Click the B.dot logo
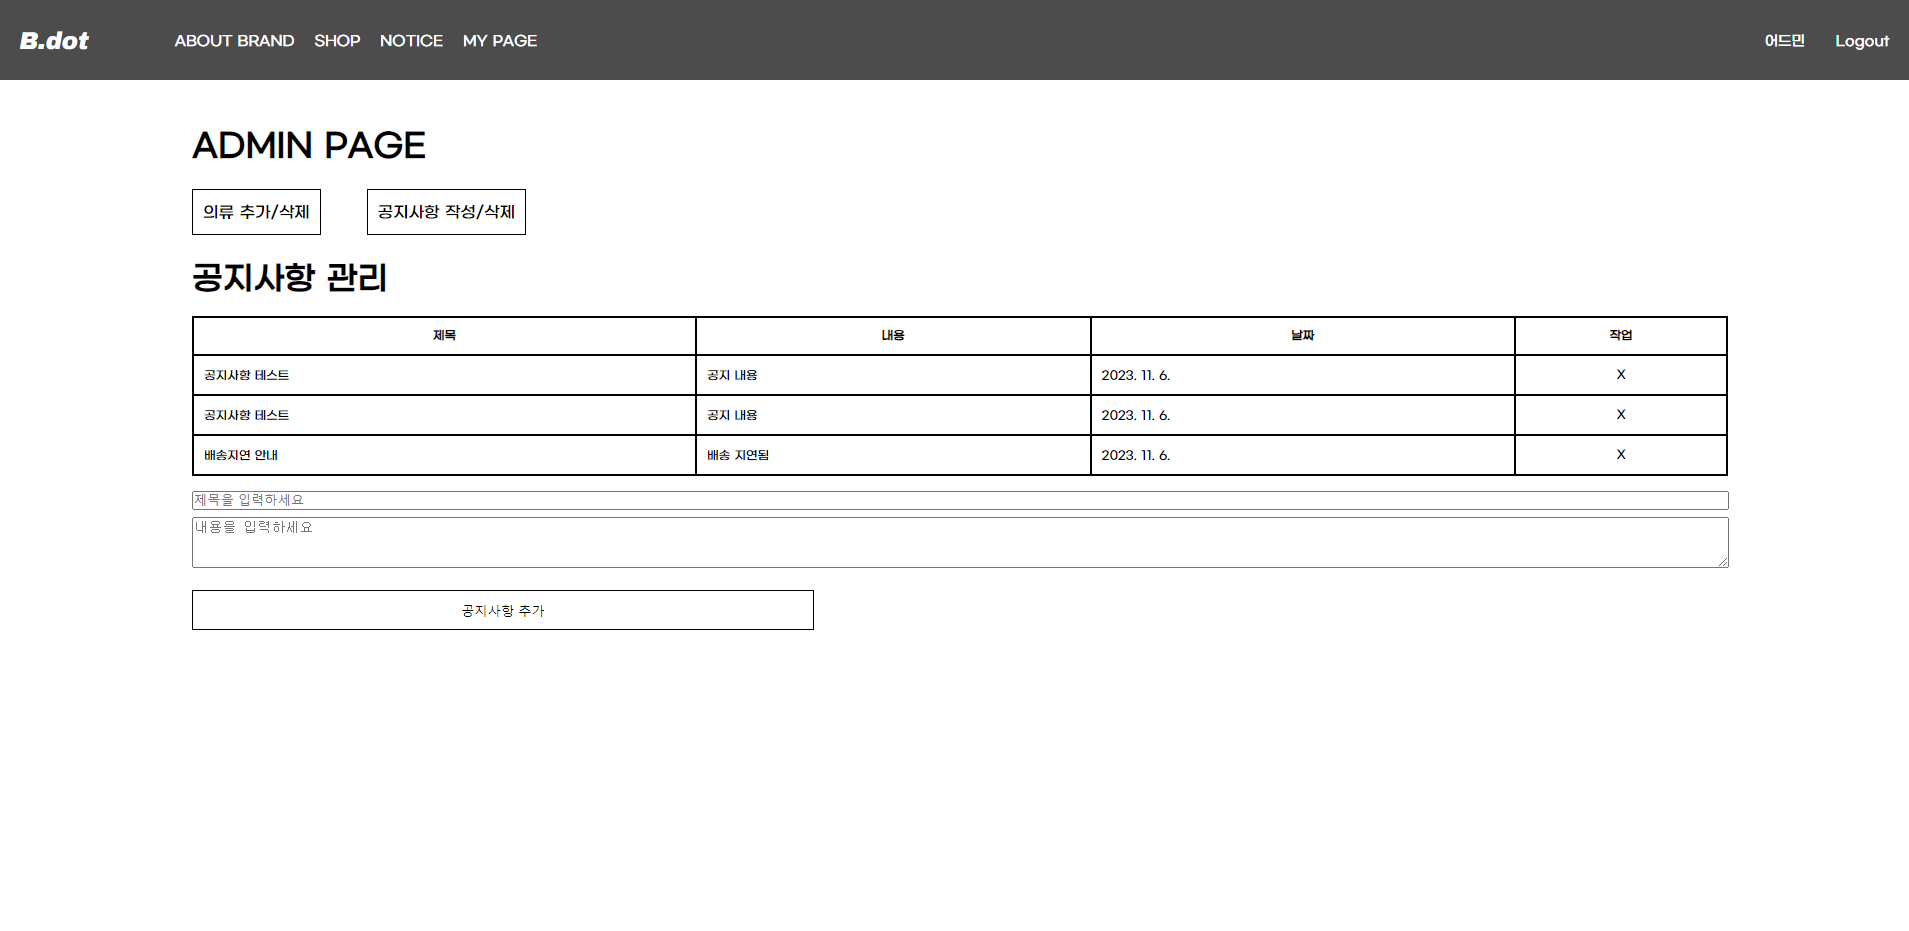The height and width of the screenshot is (931, 1909). pyautogui.click(x=54, y=41)
